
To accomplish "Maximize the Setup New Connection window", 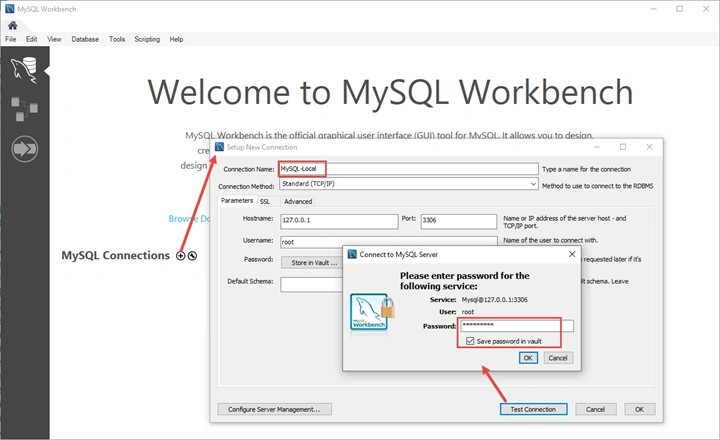I will (623, 147).
